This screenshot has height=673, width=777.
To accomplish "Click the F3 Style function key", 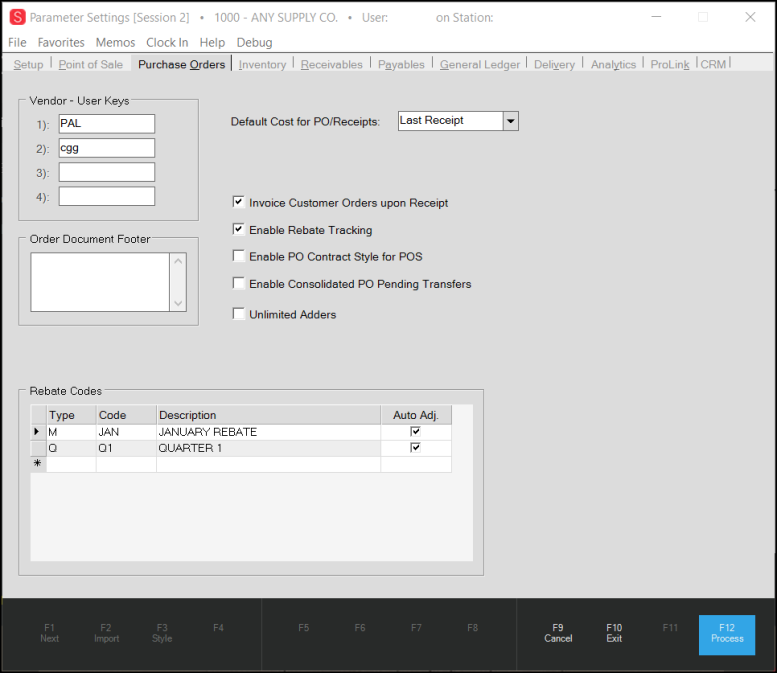I will click(x=162, y=633).
